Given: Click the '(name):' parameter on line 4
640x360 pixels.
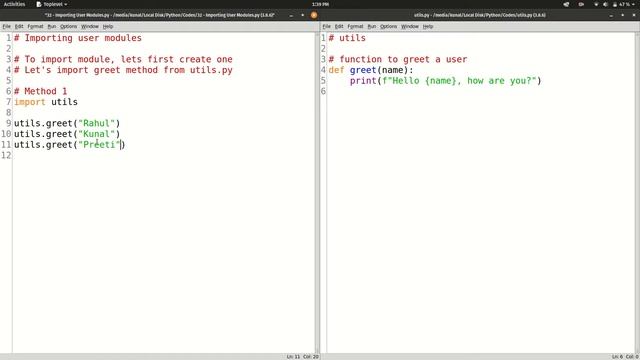Looking at the screenshot, I should coord(395,70).
